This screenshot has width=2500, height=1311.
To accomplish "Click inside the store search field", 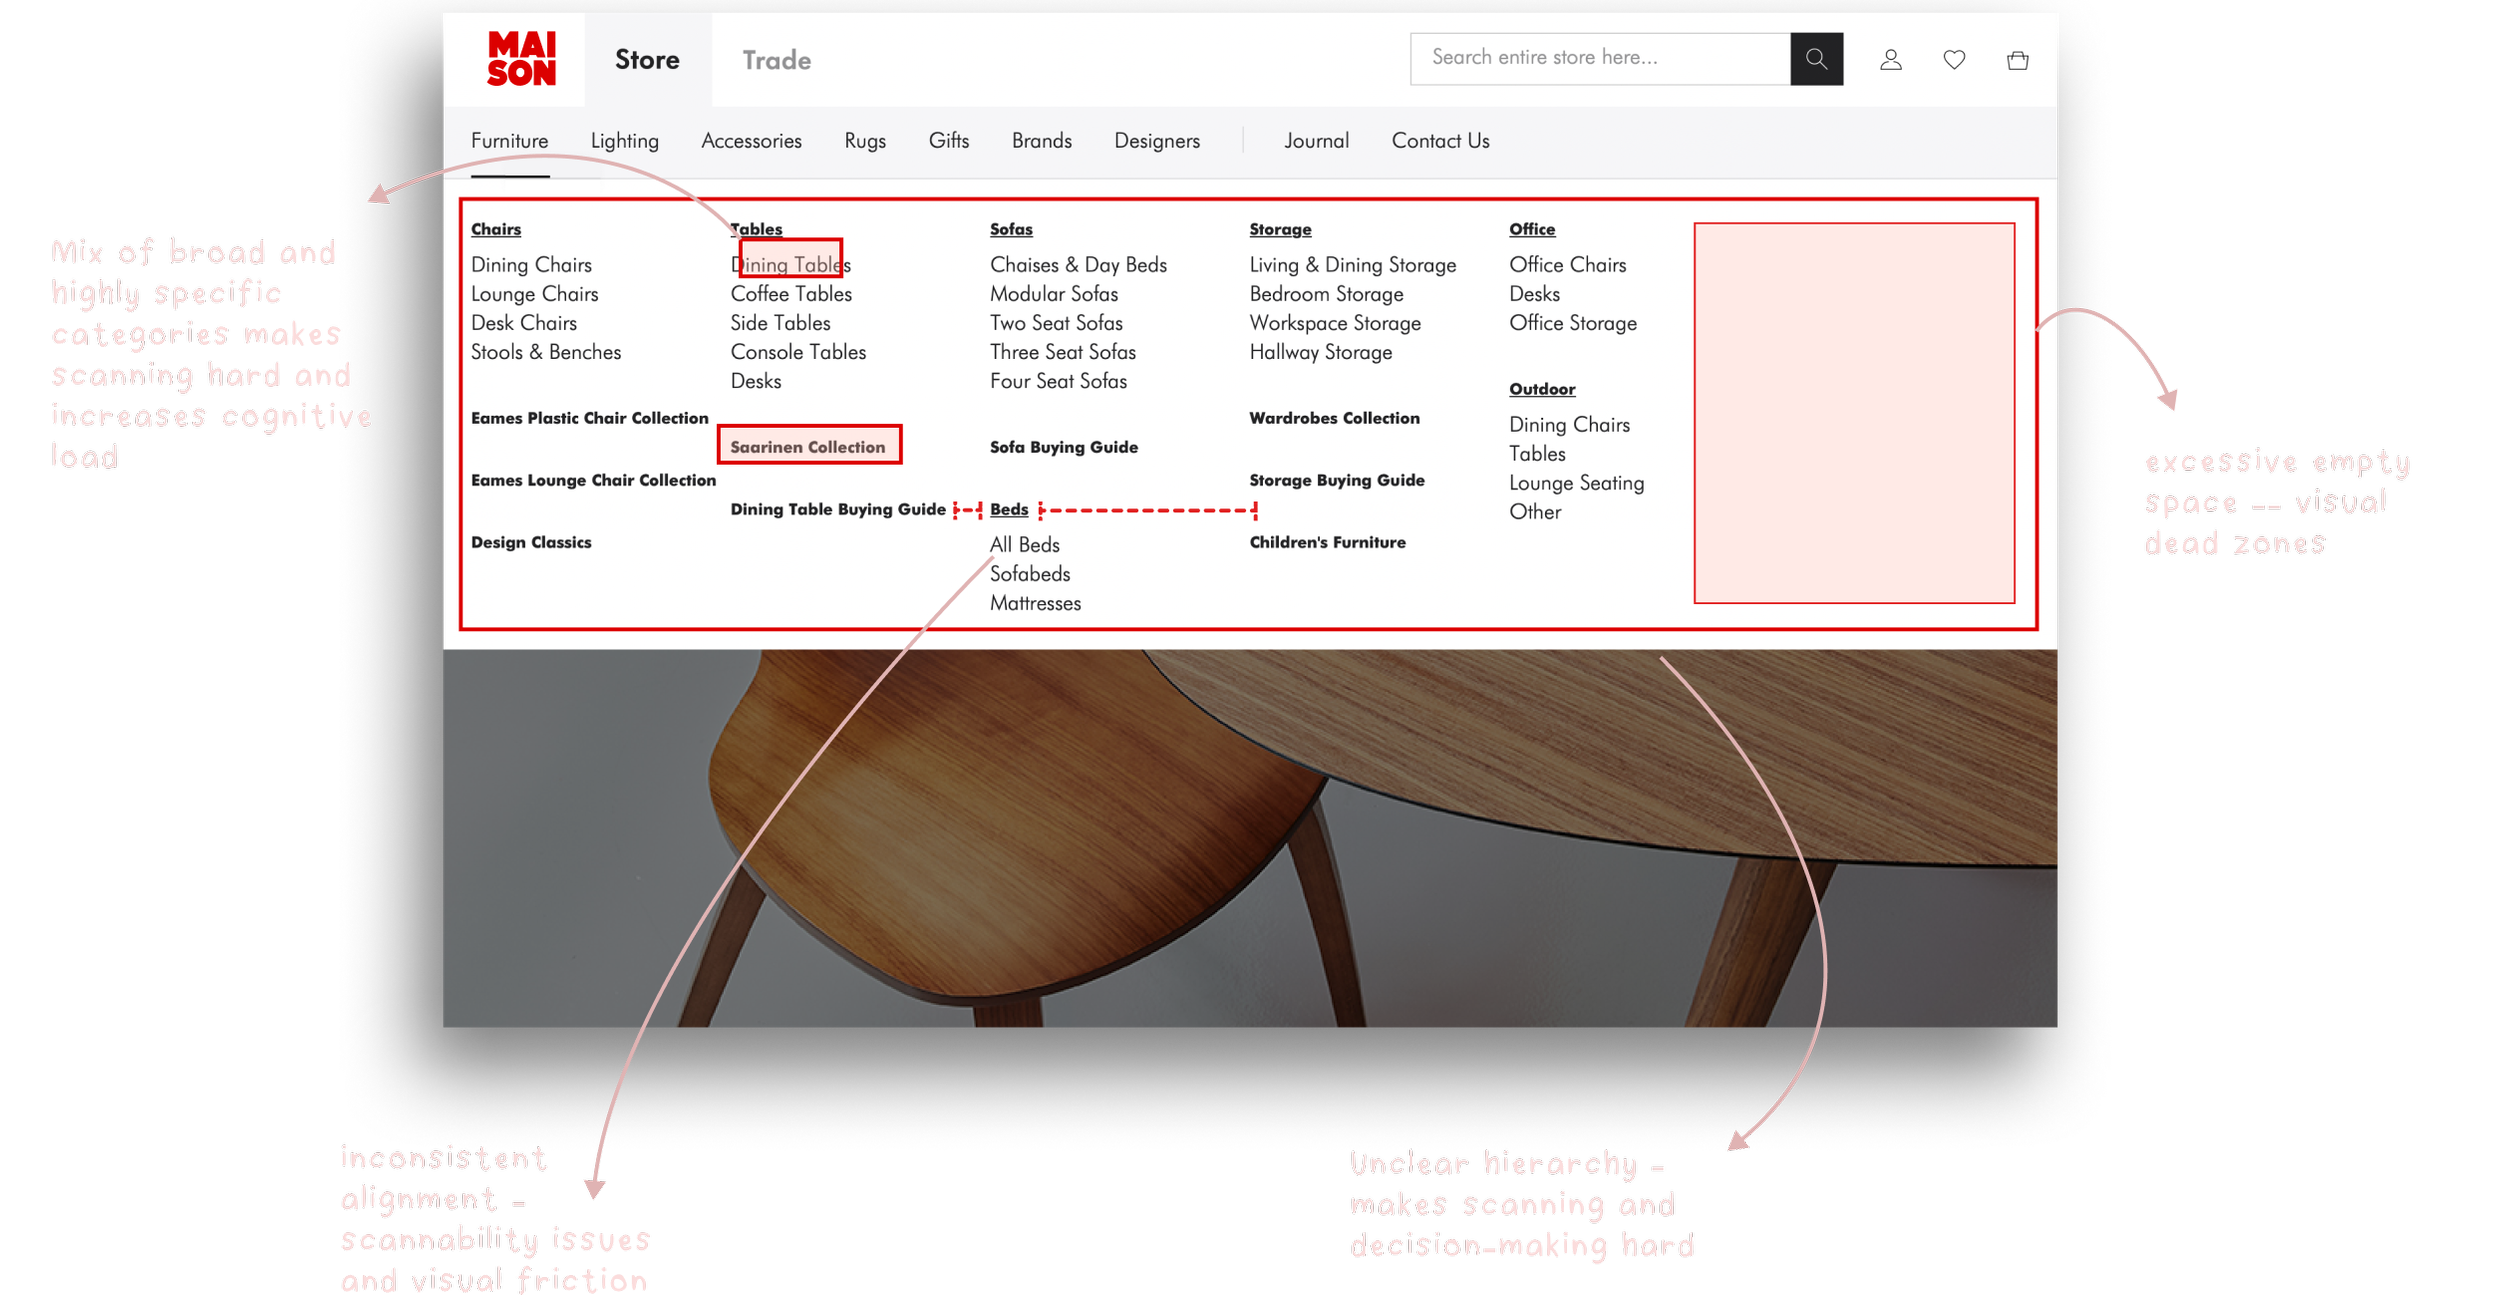I will pos(1598,58).
